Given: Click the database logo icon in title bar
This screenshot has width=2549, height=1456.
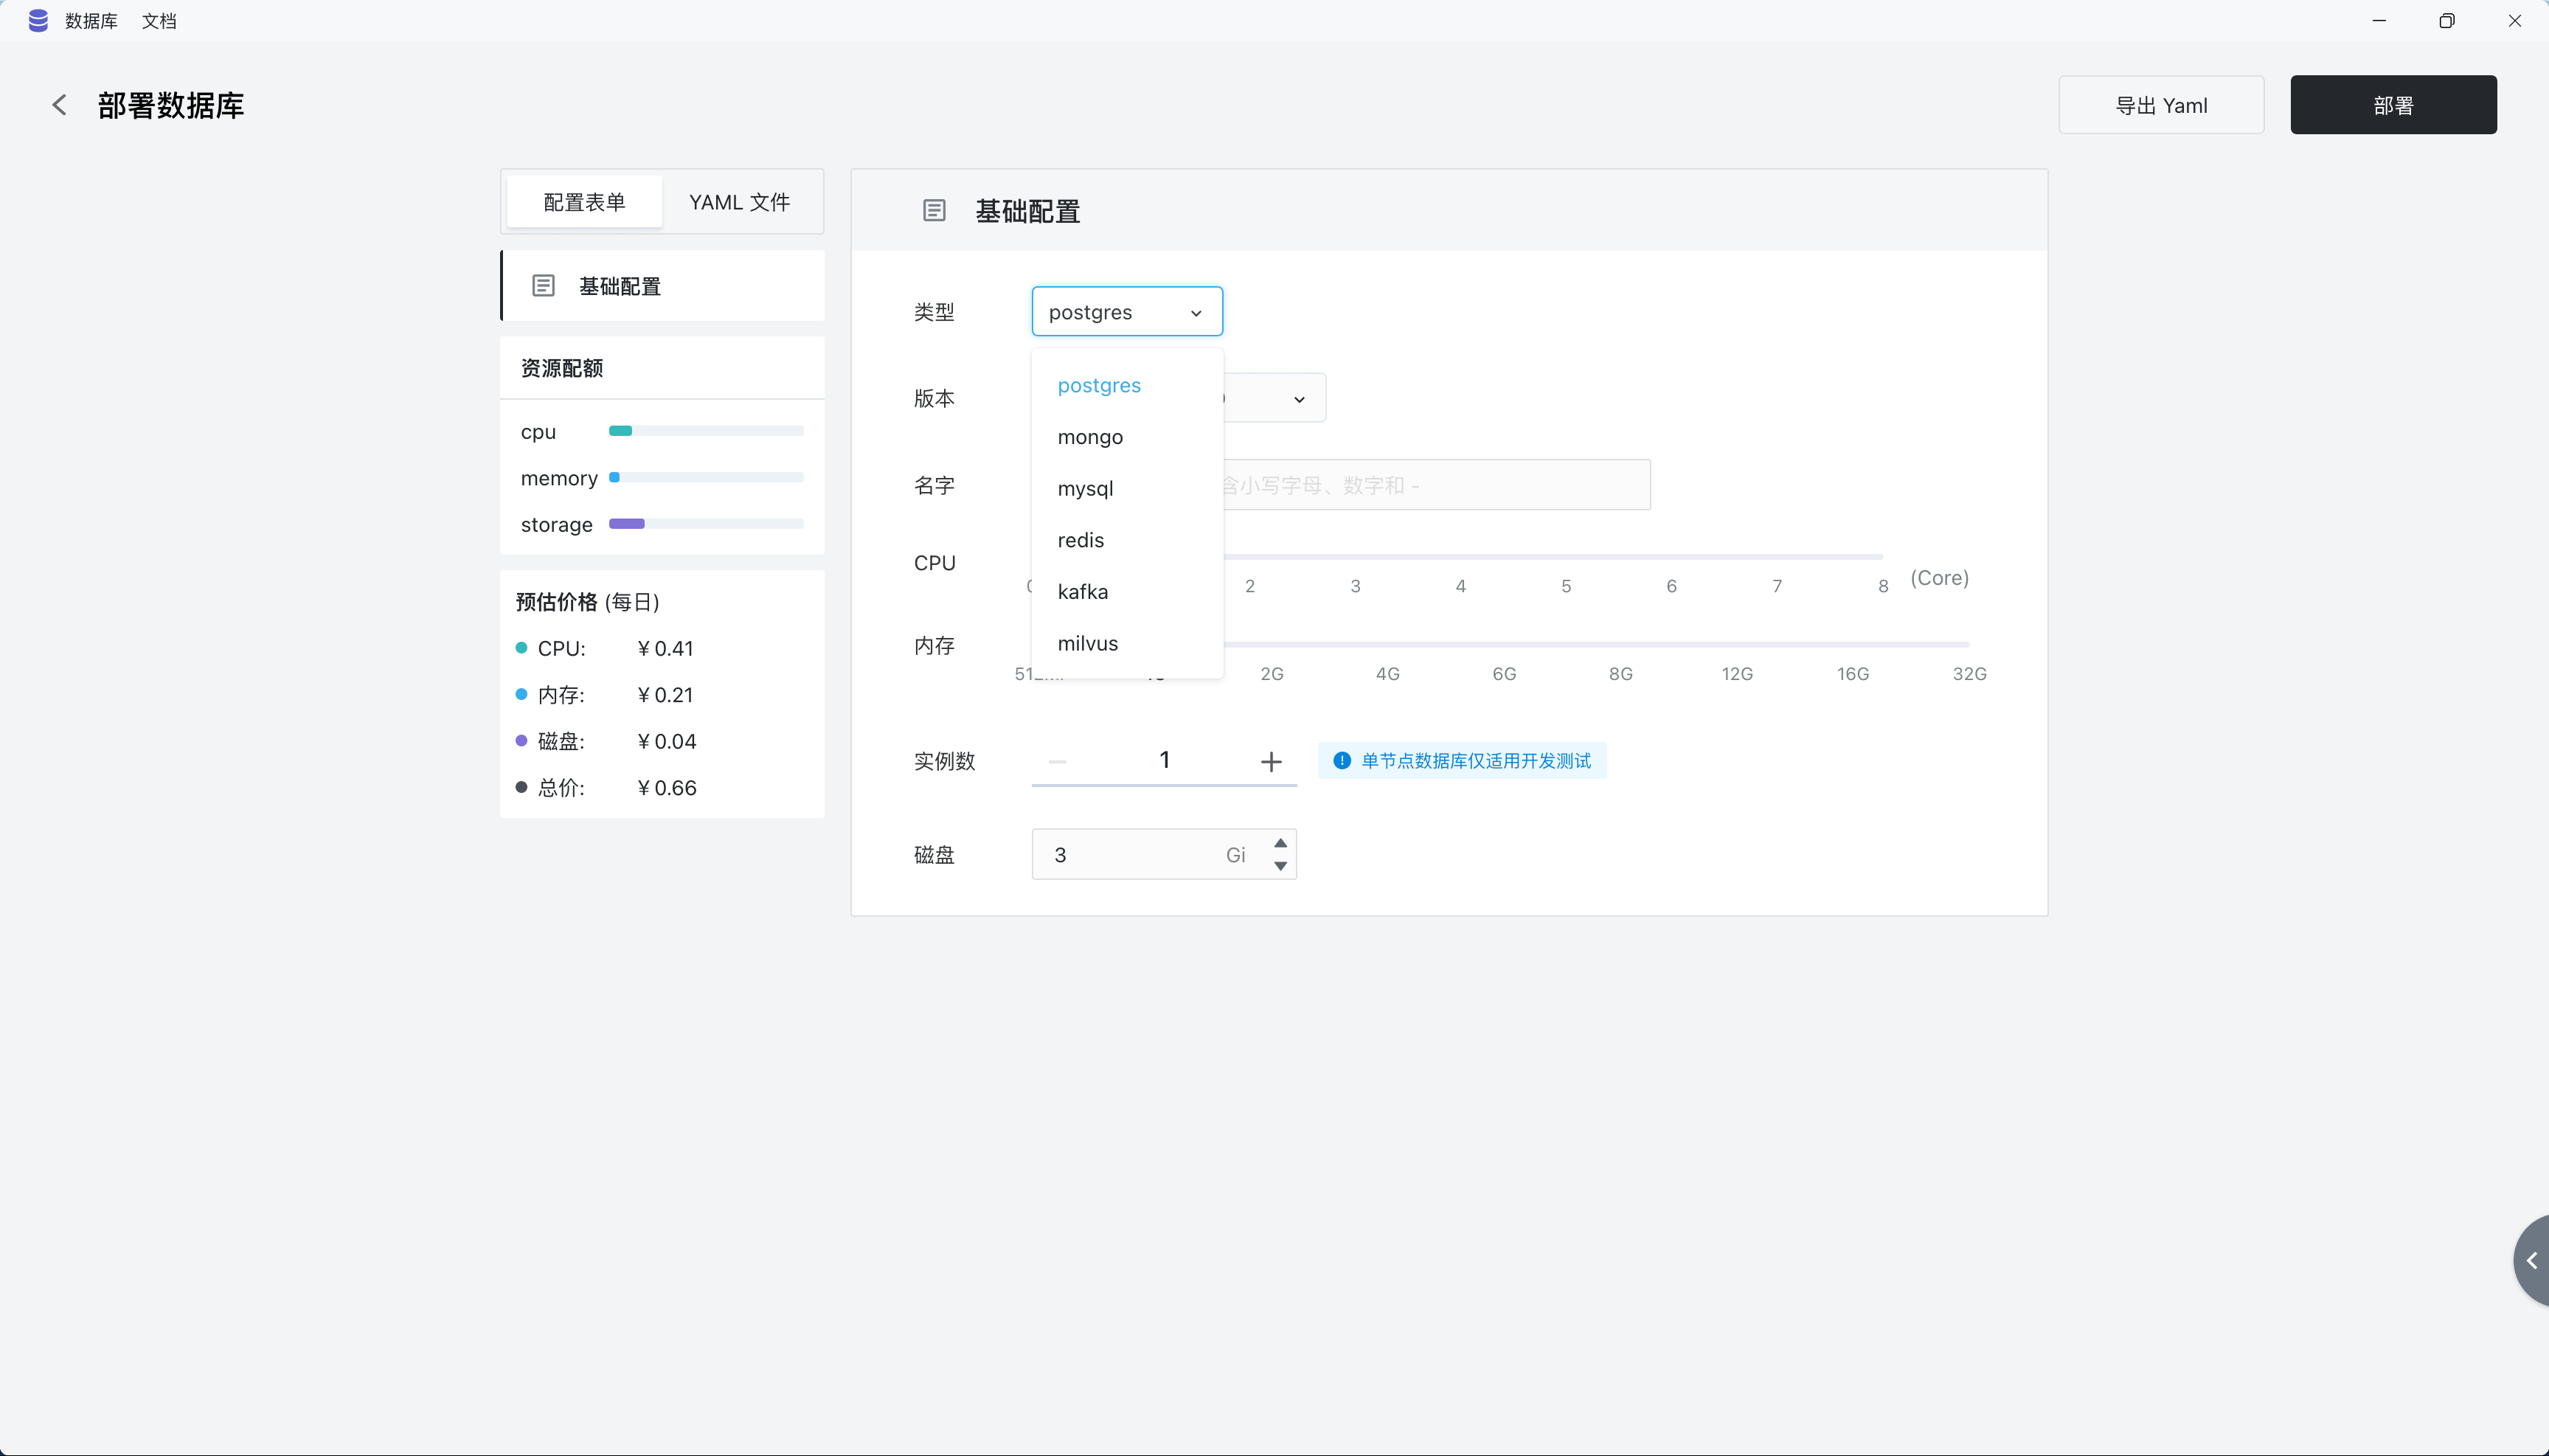Looking at the screenshot, I should click(38, 21).
